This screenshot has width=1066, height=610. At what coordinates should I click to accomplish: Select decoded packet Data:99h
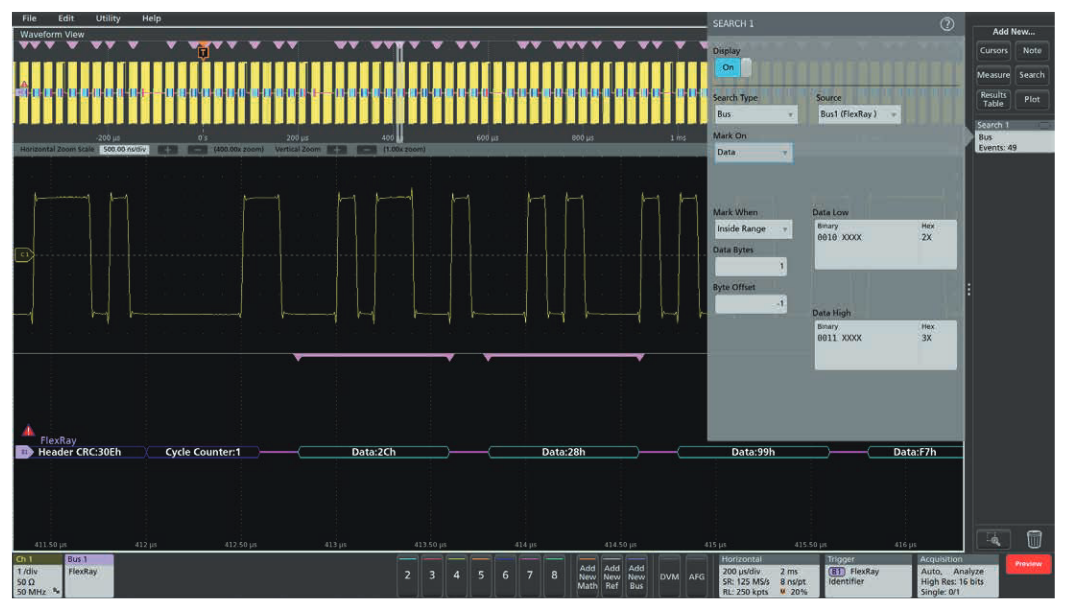753,452
